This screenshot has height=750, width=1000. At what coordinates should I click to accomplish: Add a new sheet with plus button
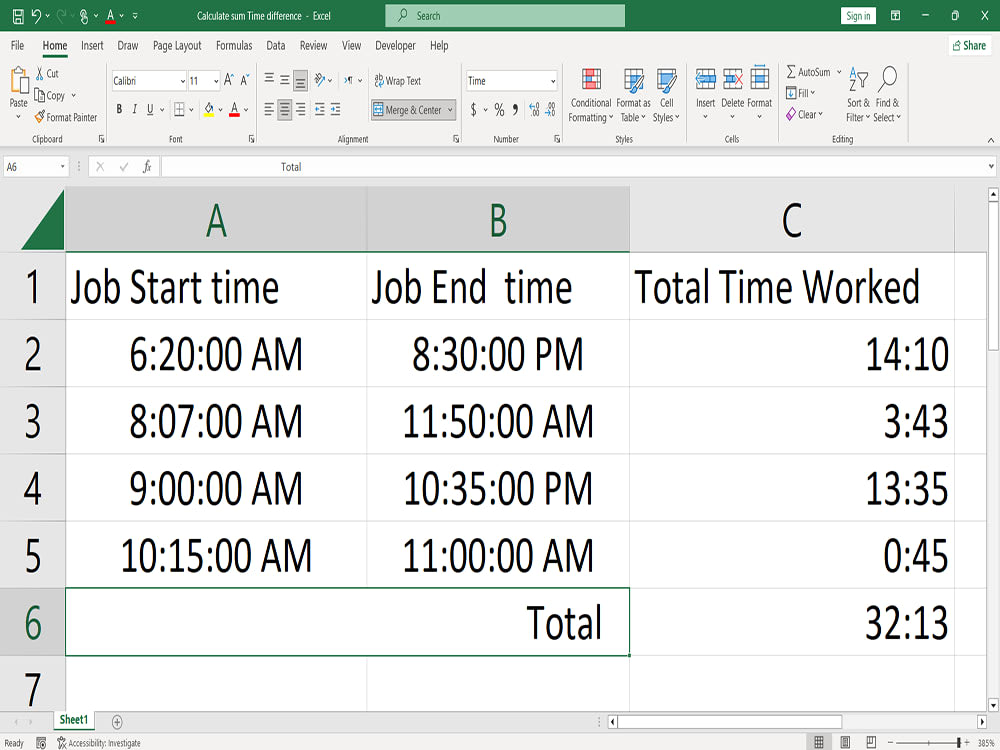[117, 721]
